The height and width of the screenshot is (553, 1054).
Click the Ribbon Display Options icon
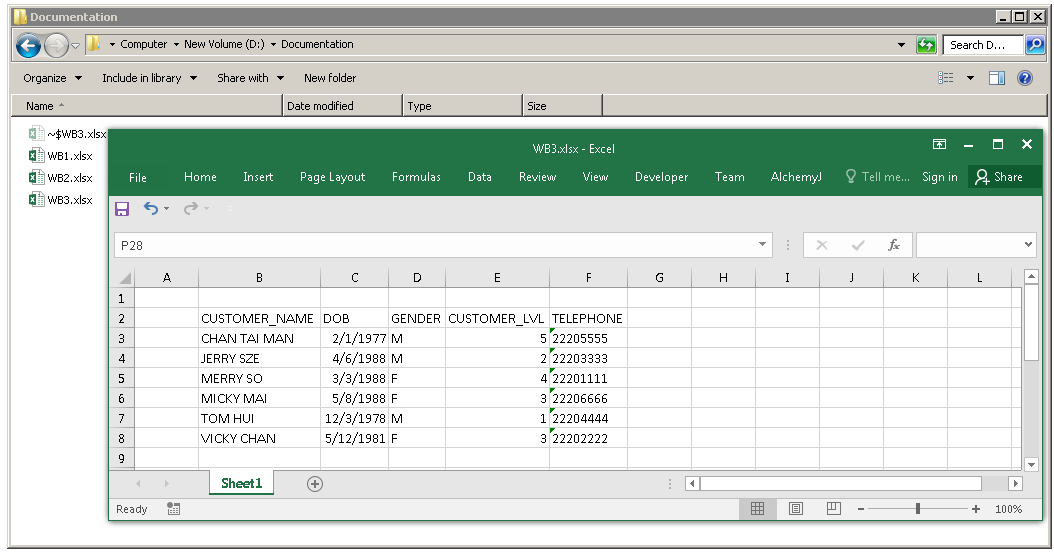pos(939,145)
